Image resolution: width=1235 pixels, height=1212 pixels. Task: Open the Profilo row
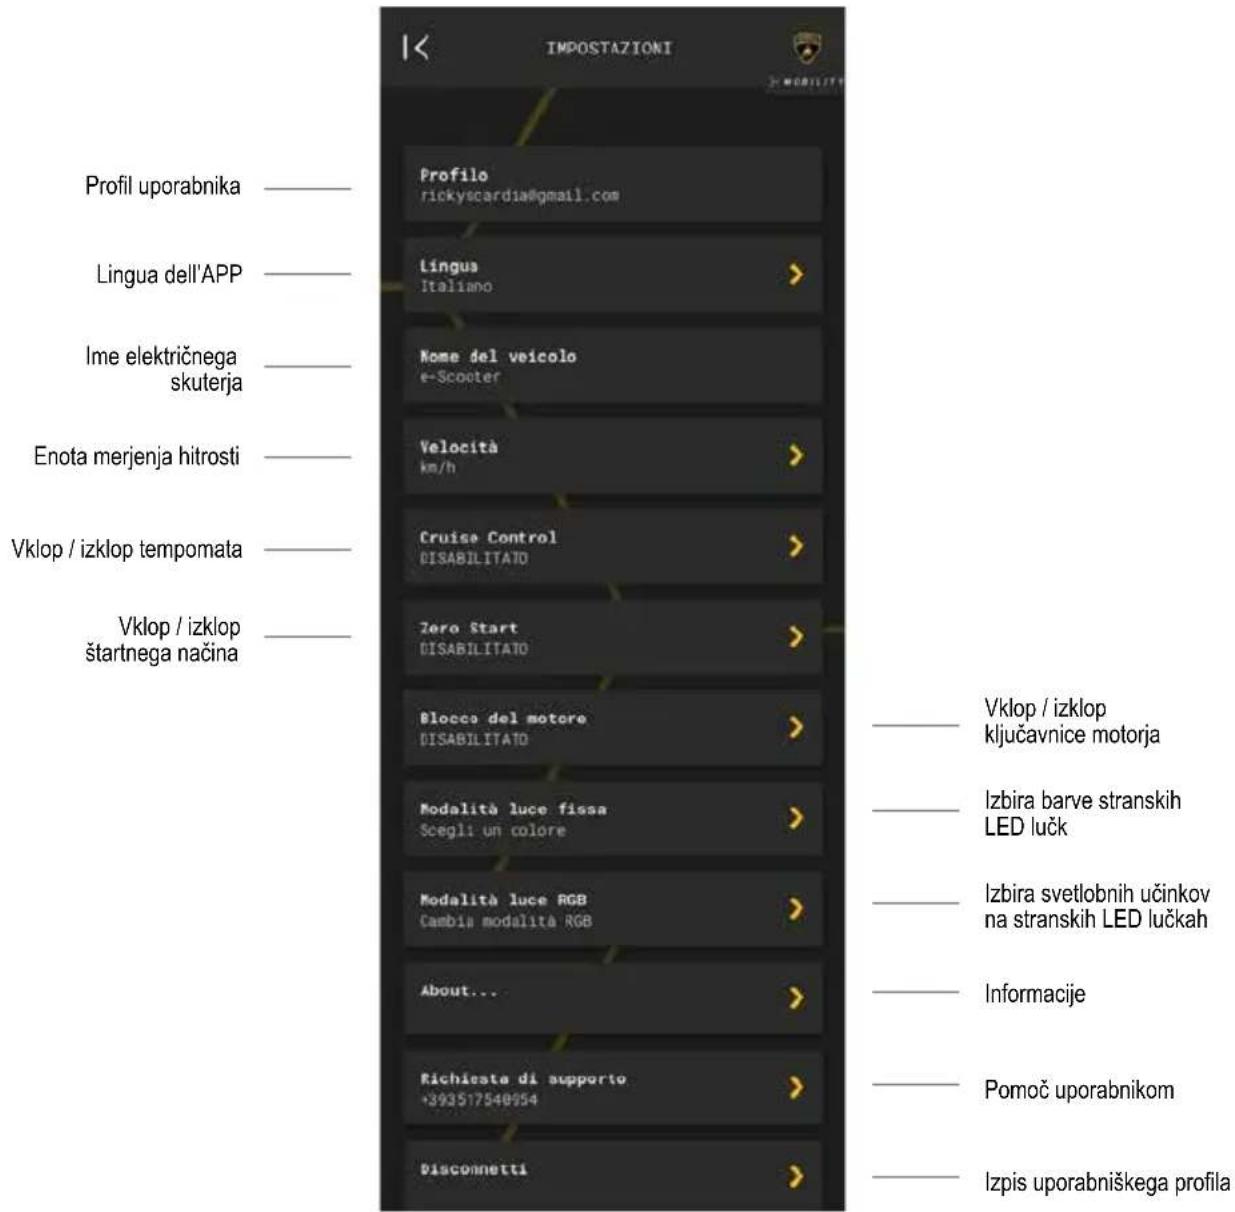click(613, 185)
